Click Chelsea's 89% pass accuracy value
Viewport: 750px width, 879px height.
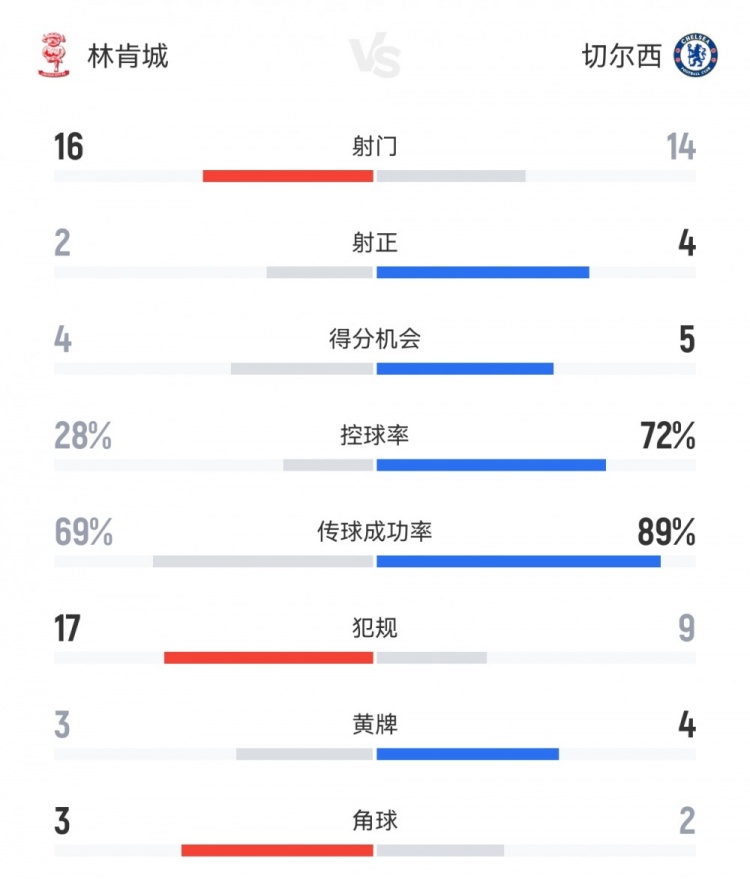(x=666, y=533)
